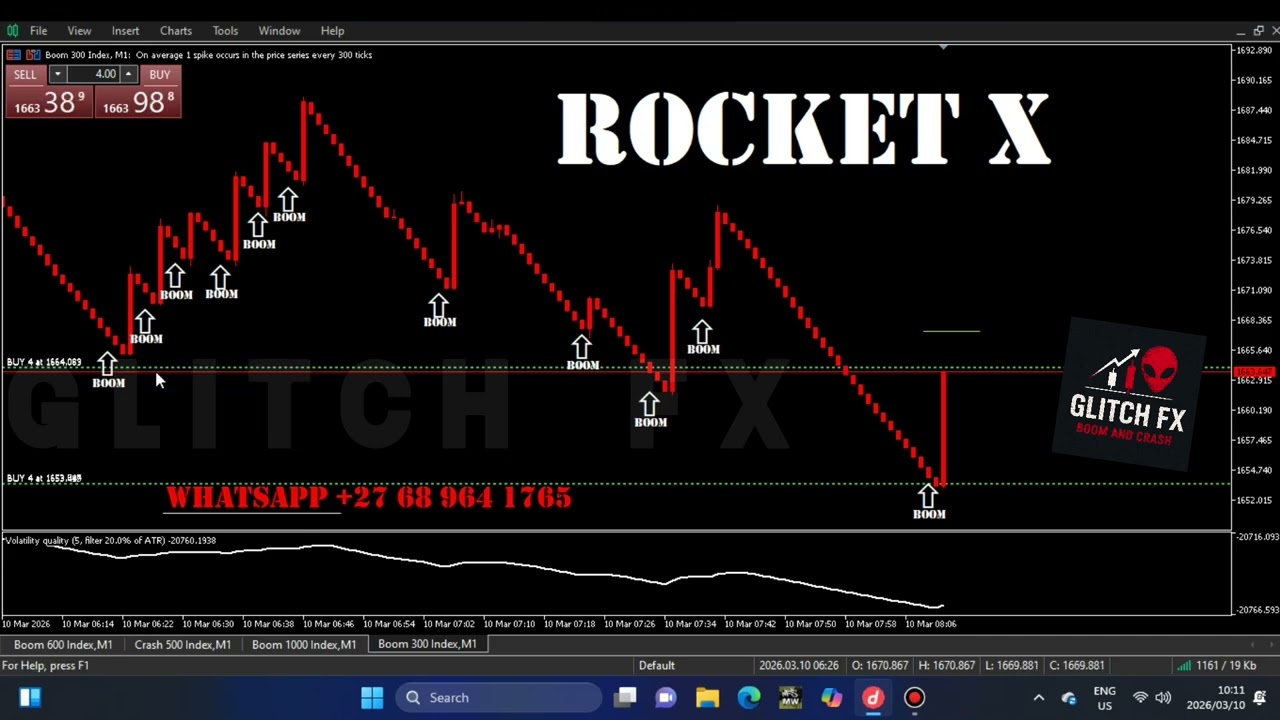The height and width of the screenshot is (720, 1280).
Task: Open Task View from the taskbar
Action: [626, 698]
